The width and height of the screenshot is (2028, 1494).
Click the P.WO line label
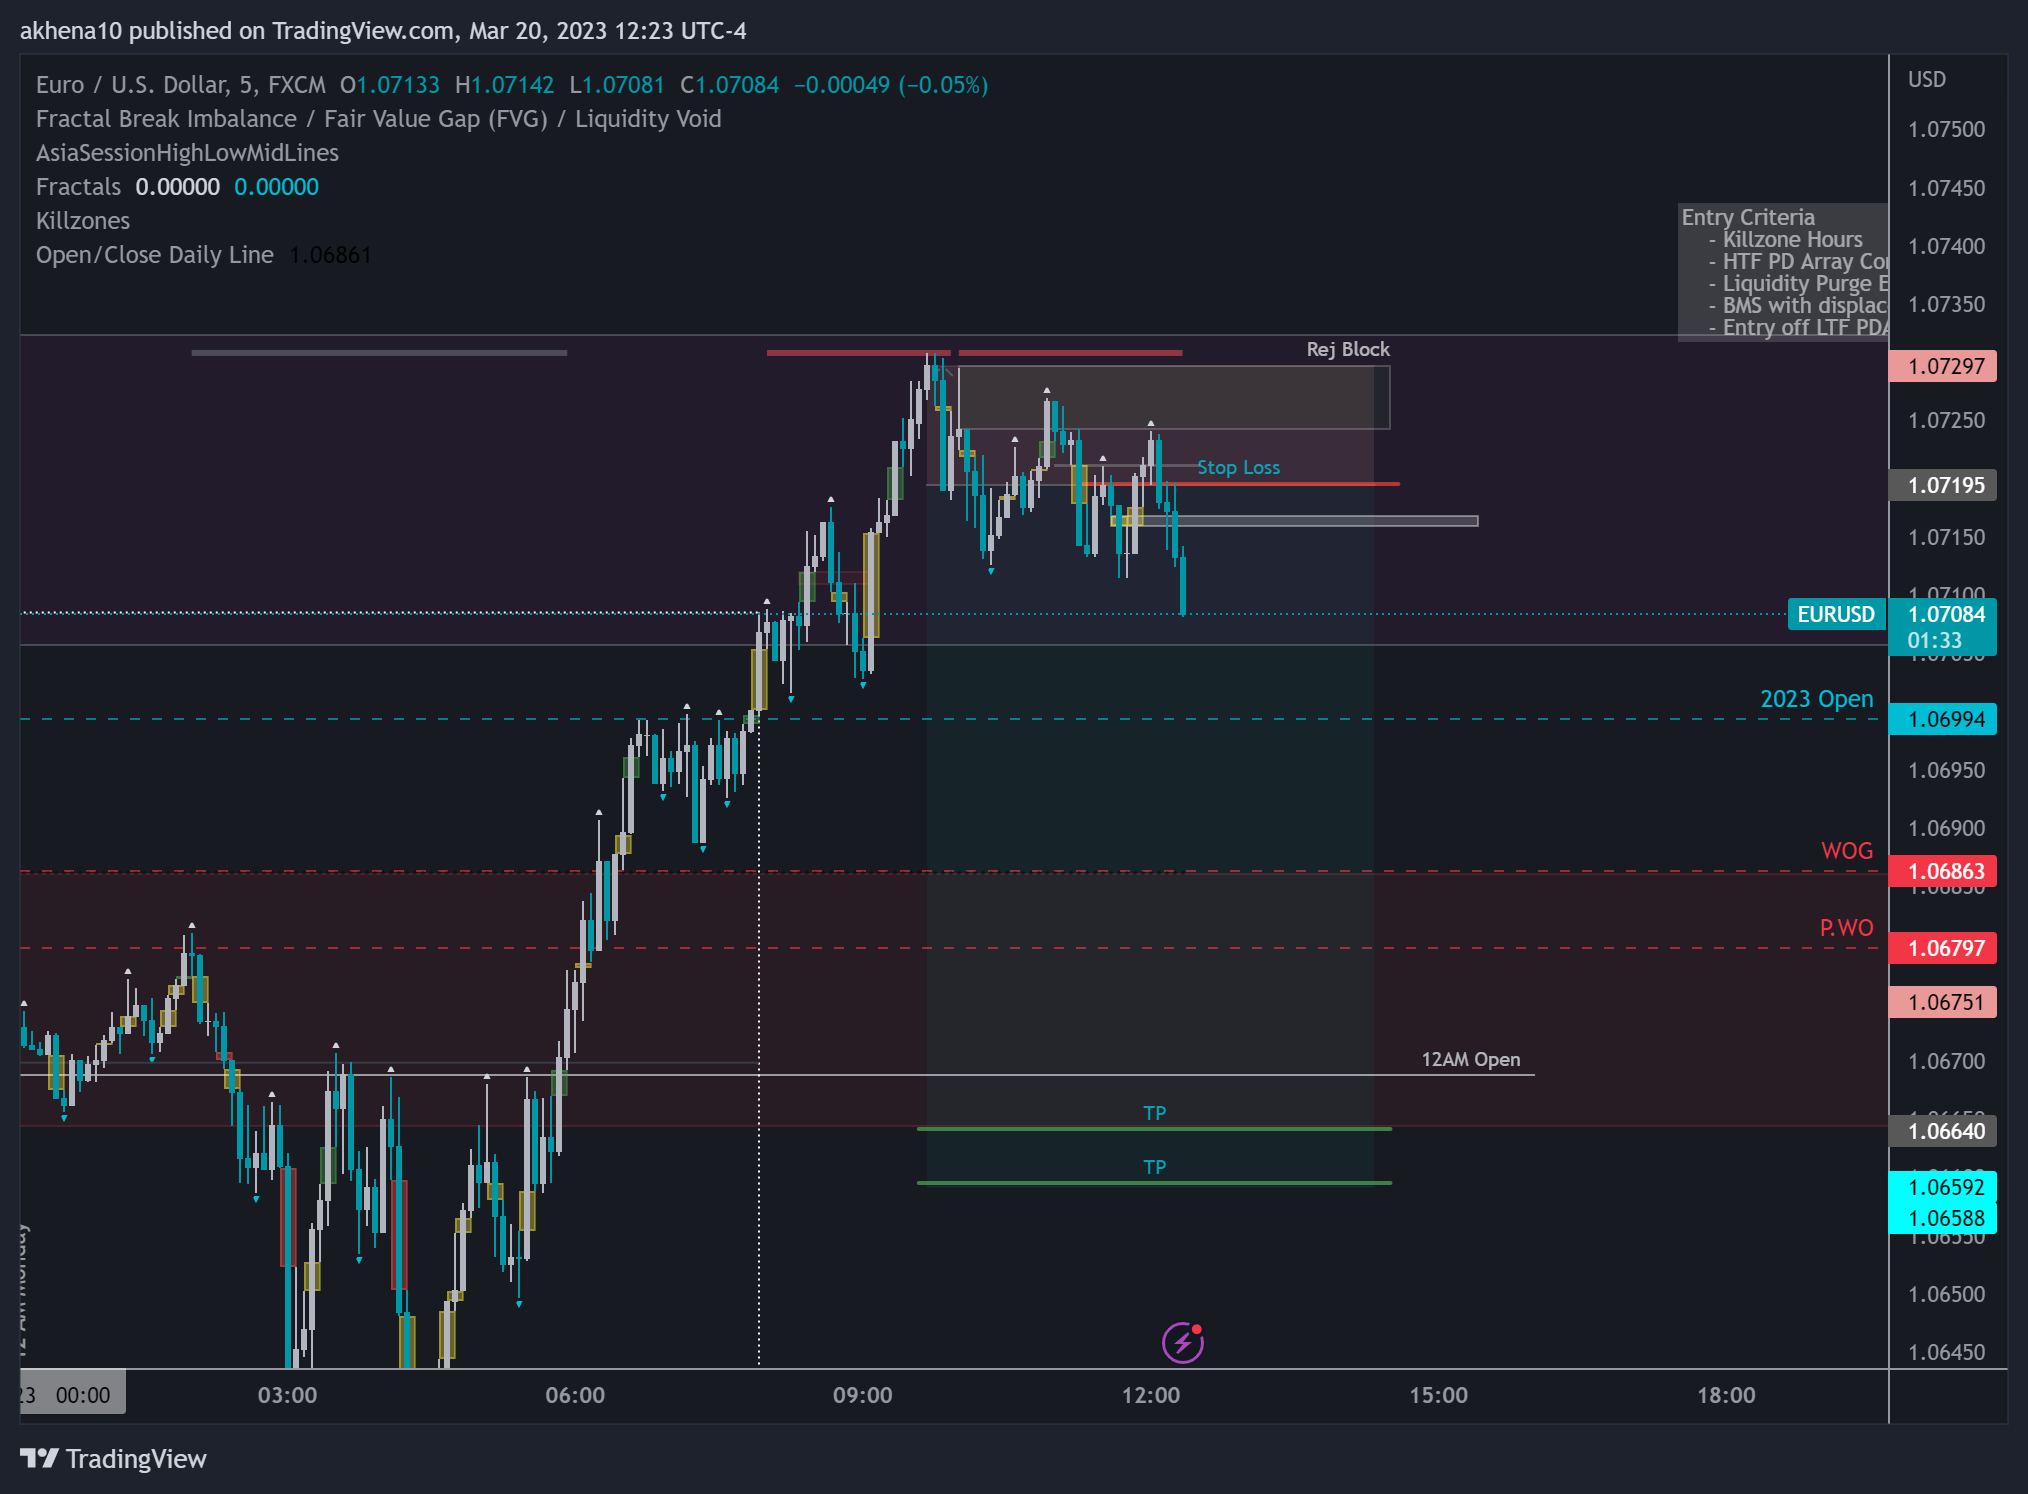(x=1846, y=928)
